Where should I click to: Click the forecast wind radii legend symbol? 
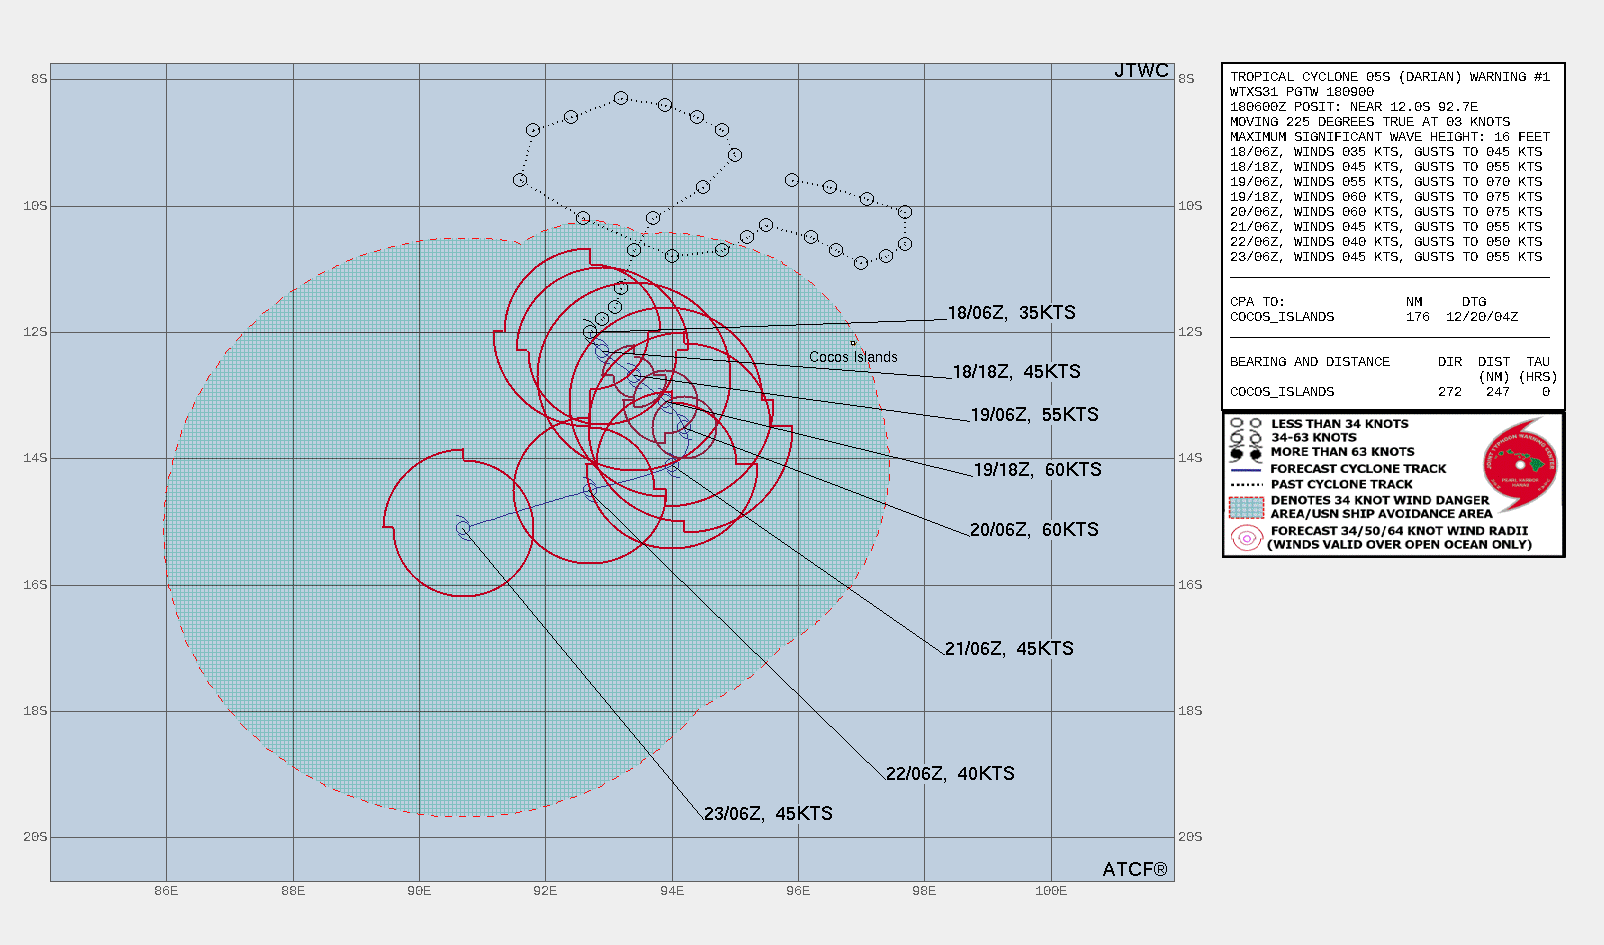tap(1247, 538)
